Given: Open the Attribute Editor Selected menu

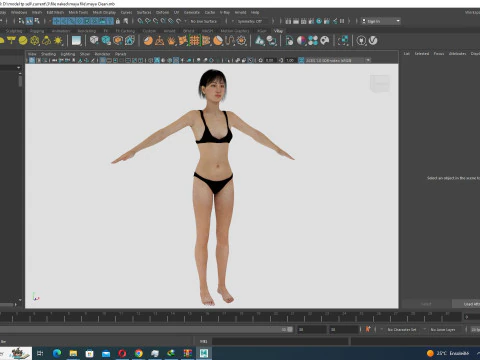Looking at the screenshot, I should pyautogui.click(x=422, y=53).
